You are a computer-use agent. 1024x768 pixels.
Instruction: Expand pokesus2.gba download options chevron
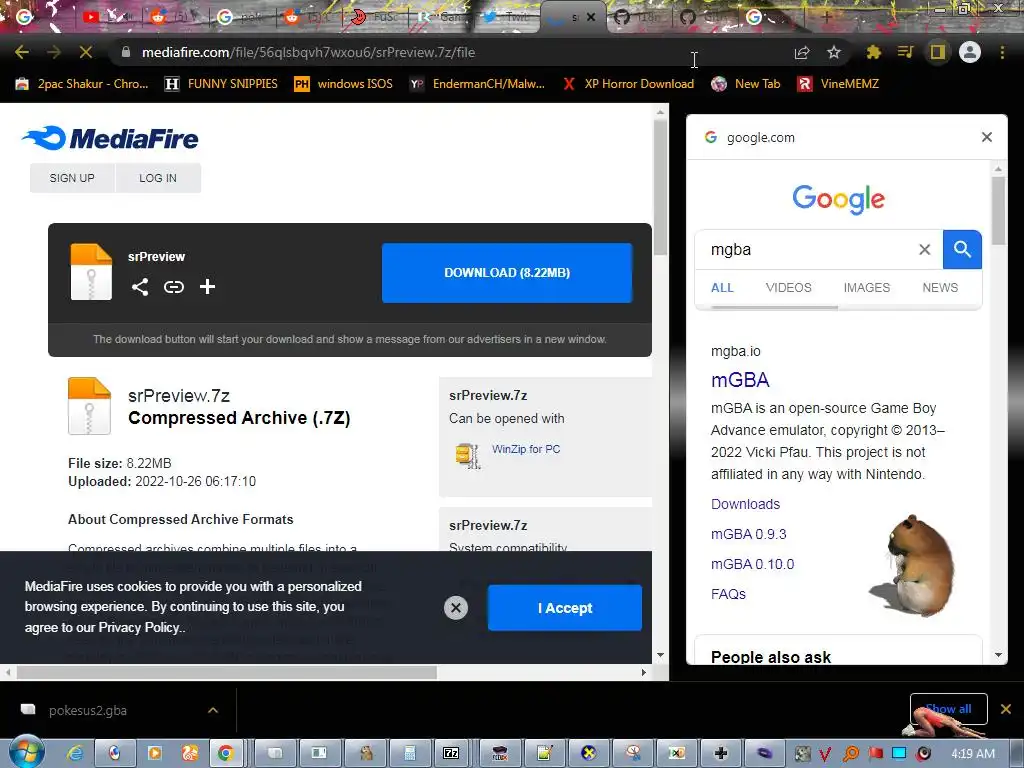[213, 710]
